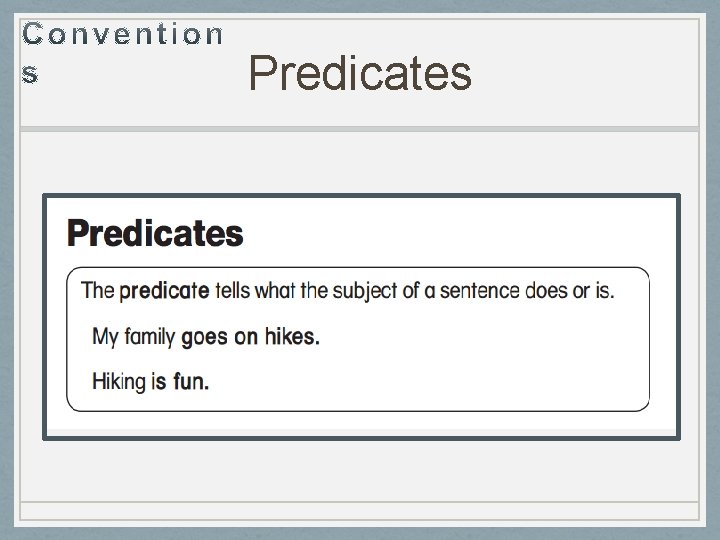Click the bold word predicate in definition
This screenshot has width=720, height=540.
[x=164, y=291]
